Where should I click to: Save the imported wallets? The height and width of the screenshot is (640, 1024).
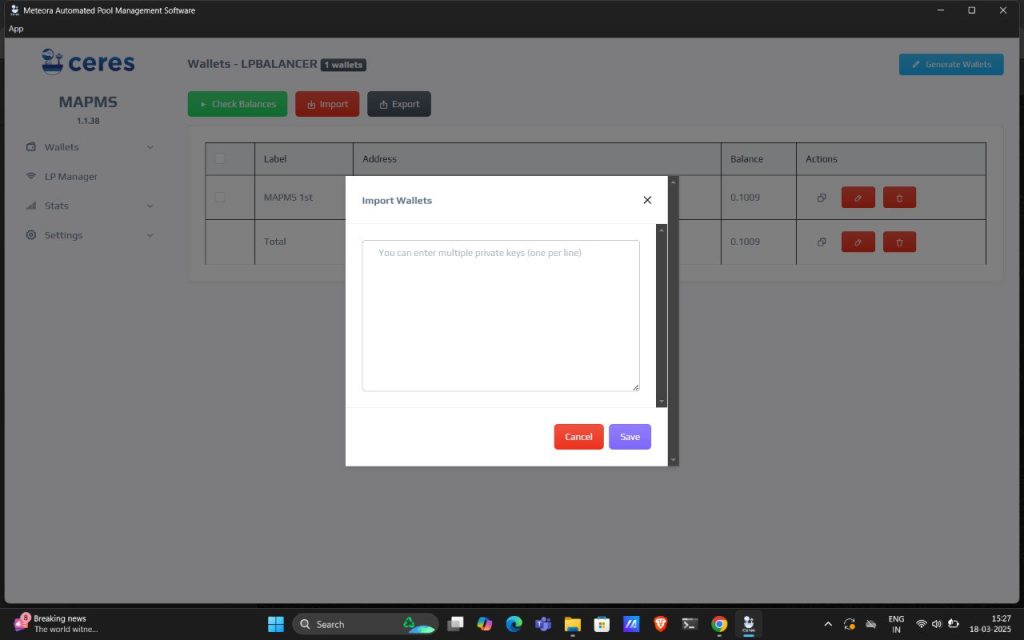630,437
